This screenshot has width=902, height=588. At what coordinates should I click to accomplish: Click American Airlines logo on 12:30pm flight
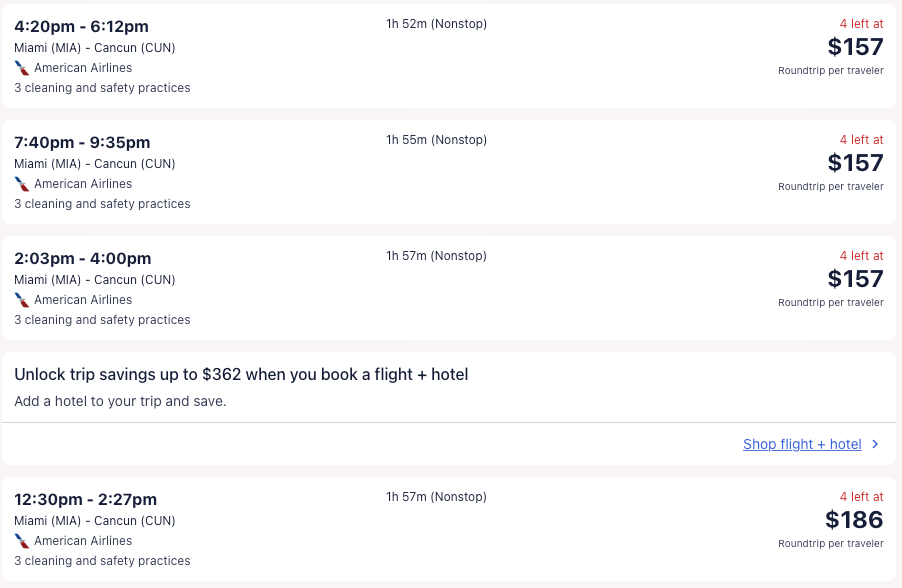click(x=22, y=541)
